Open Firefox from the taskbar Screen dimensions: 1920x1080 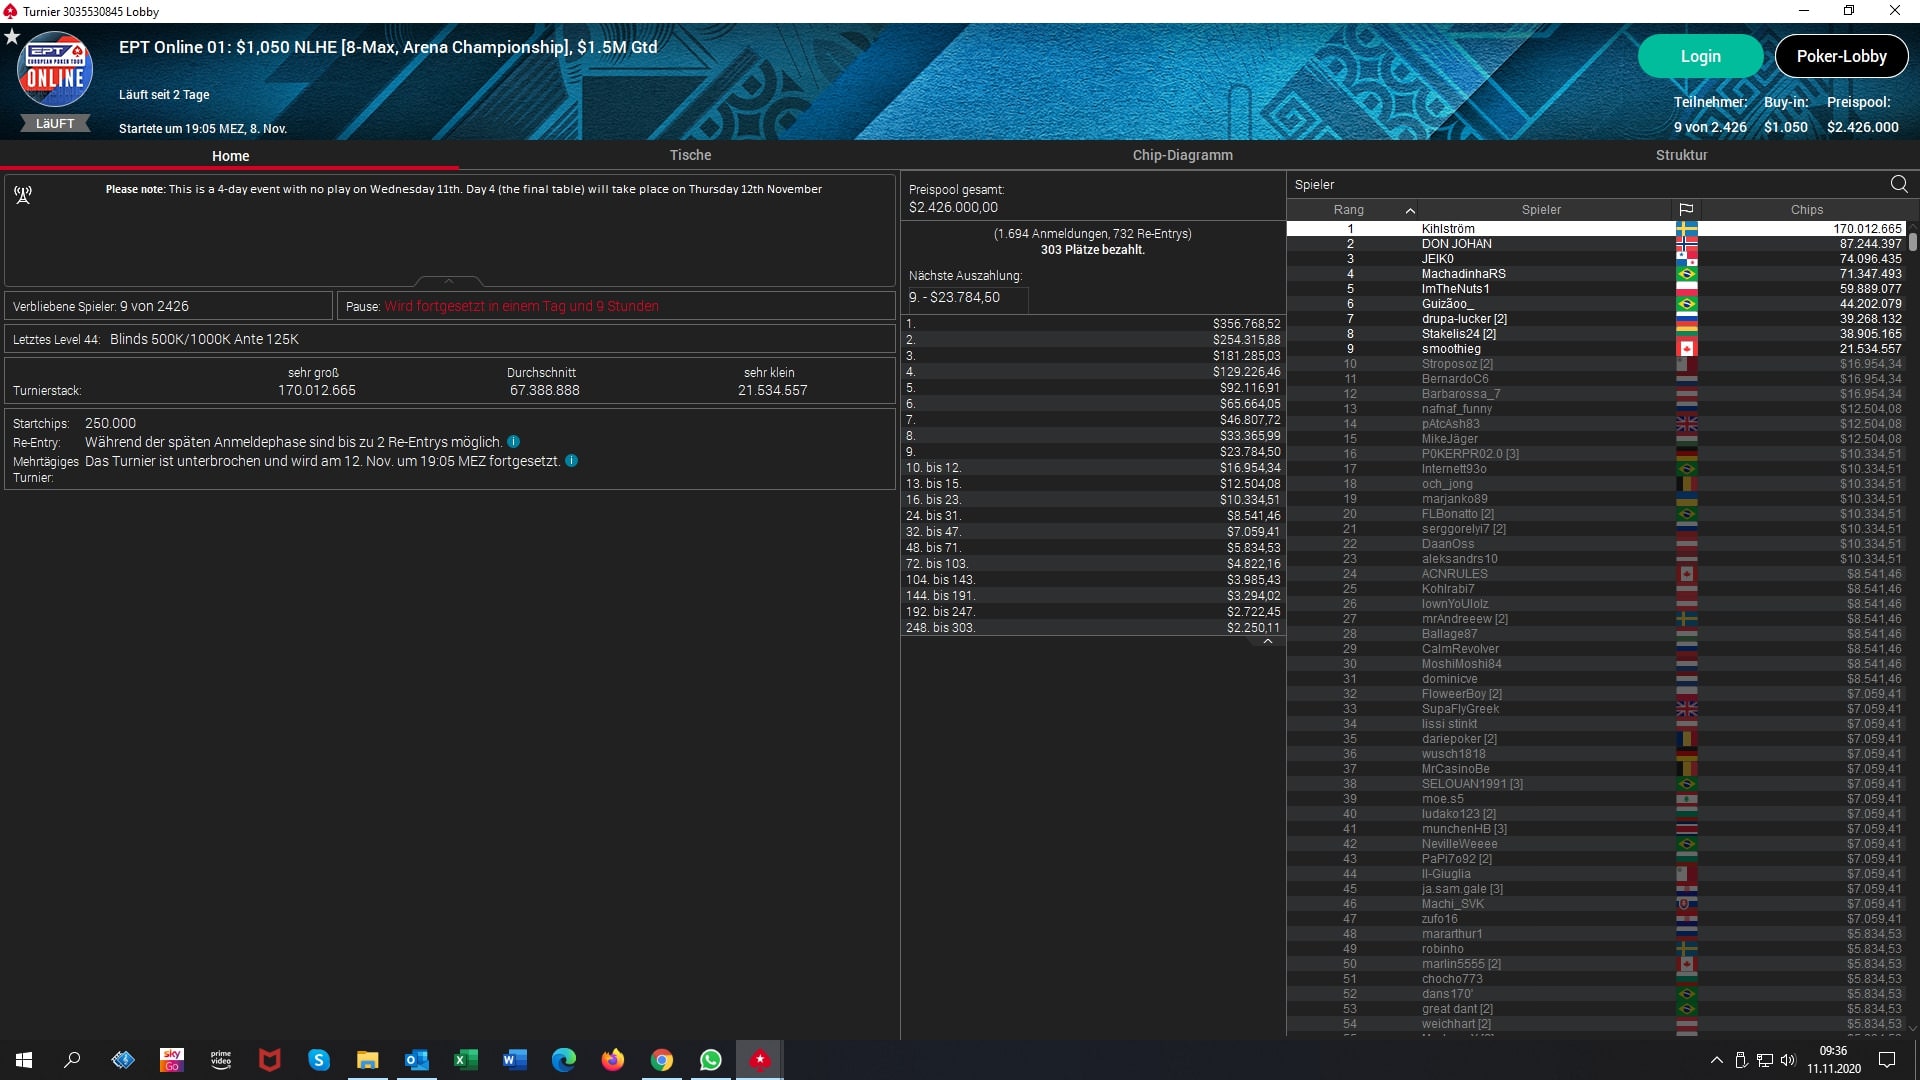pyautogui.click(x=612, y=1060)
